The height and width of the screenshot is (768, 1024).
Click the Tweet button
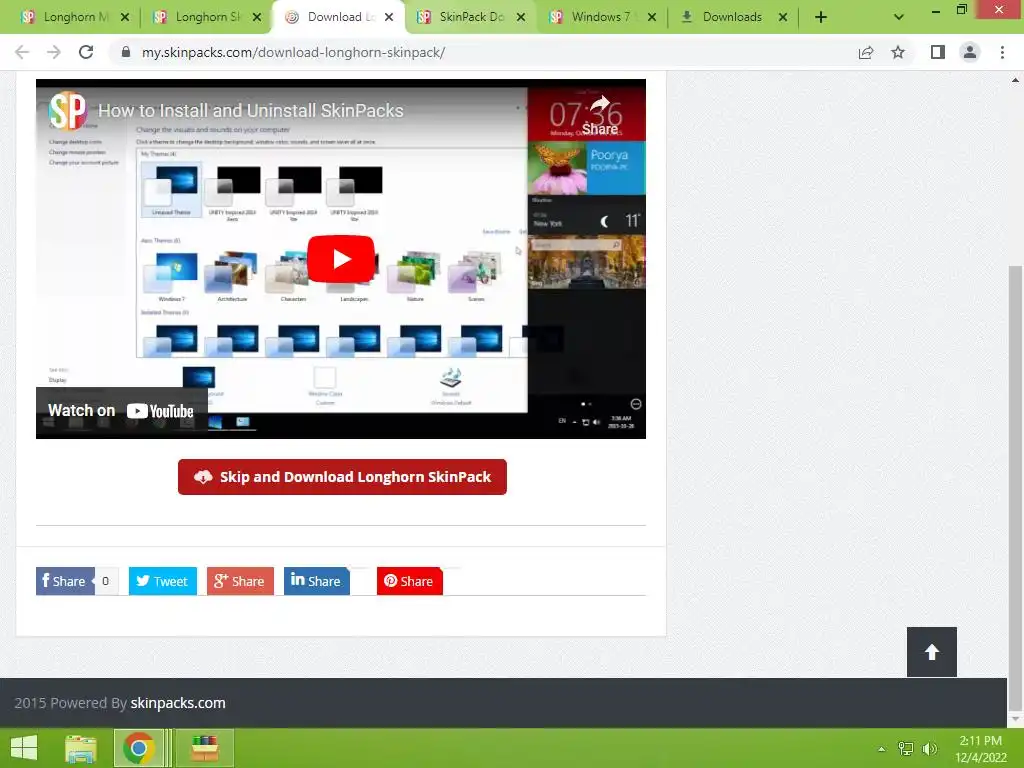(x=163, y=581)
